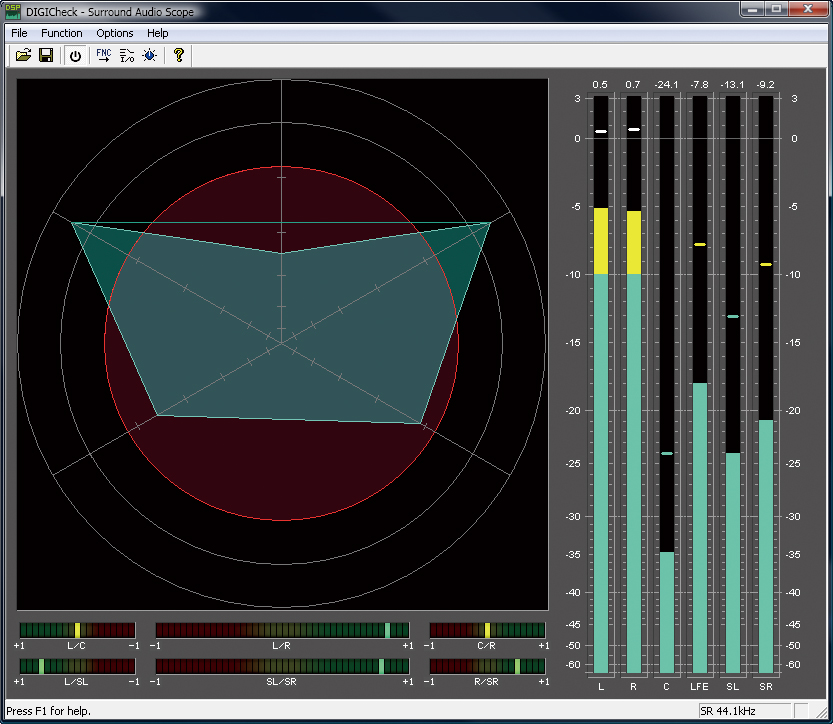Viewport: 833px width, 724px height.
Task: Click the R/SR correlation meter
Action: pos(487,666)
